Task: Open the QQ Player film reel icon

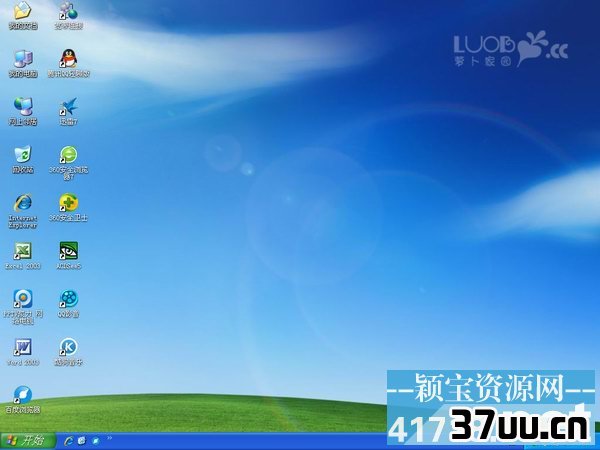Action: coord(68,299)
